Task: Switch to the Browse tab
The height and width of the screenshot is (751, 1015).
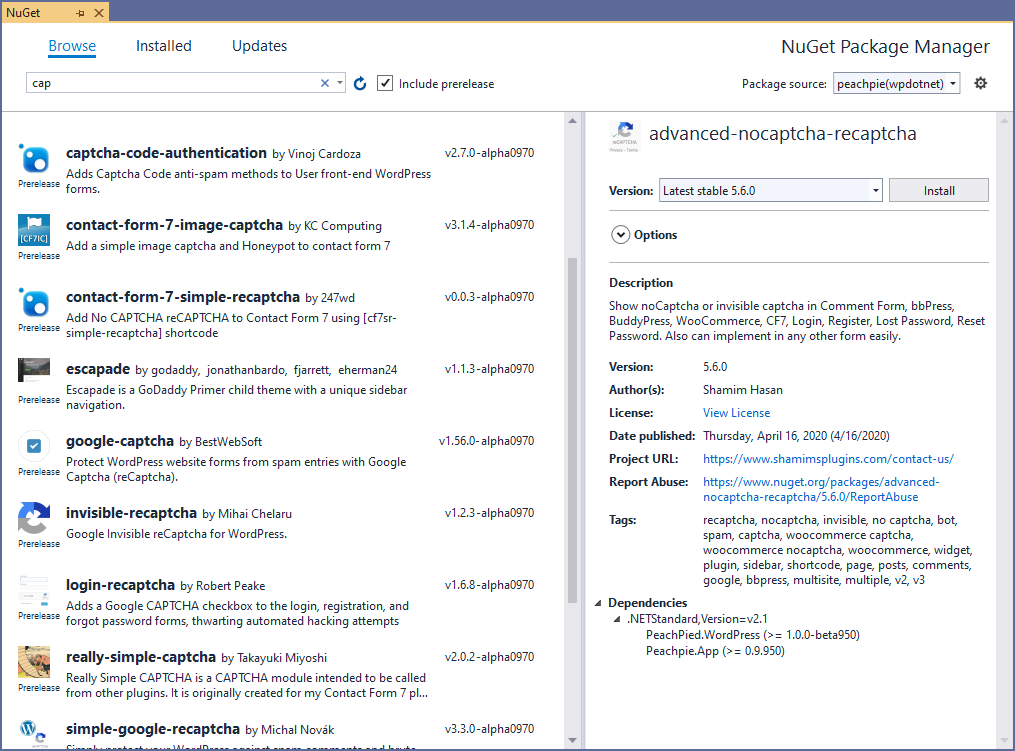Action: 72,46
